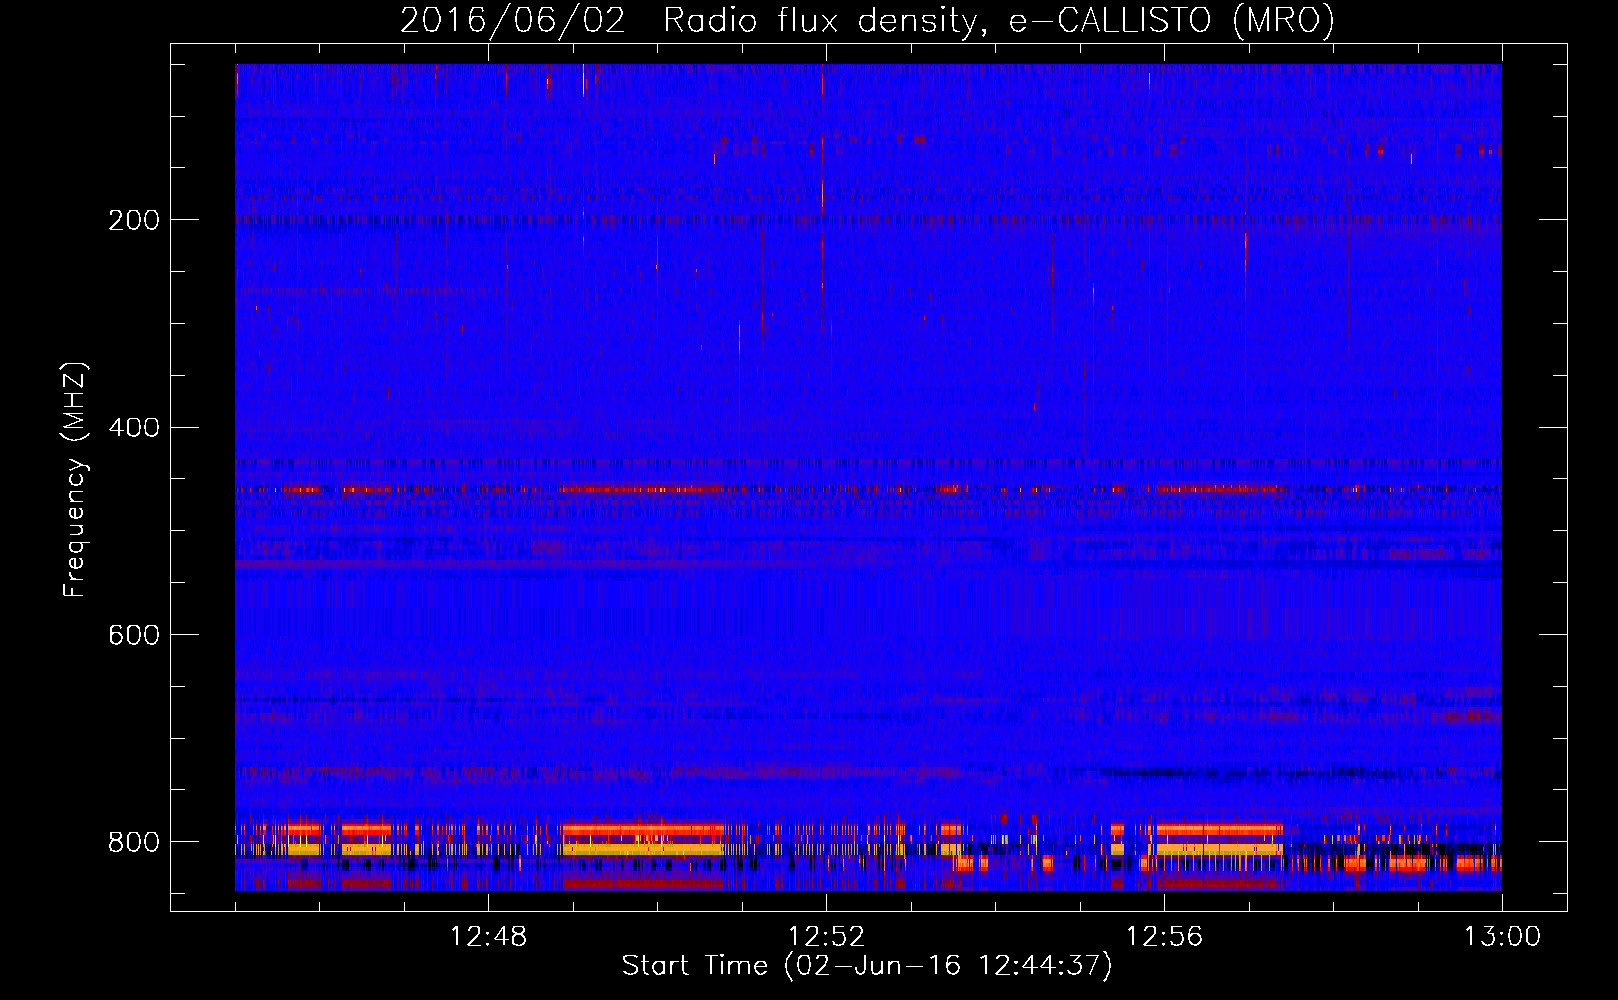Click the 200 frequency tick label
Image resolution: width=1618 pixels, height=1000 pixels.
pos(134,220)
